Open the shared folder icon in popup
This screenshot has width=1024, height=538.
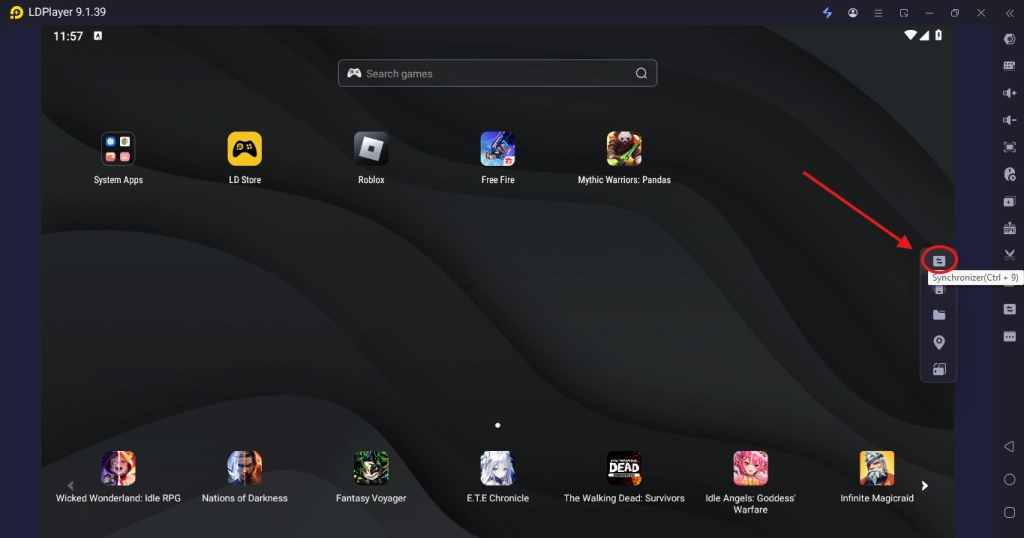click(x=938, y=315)
